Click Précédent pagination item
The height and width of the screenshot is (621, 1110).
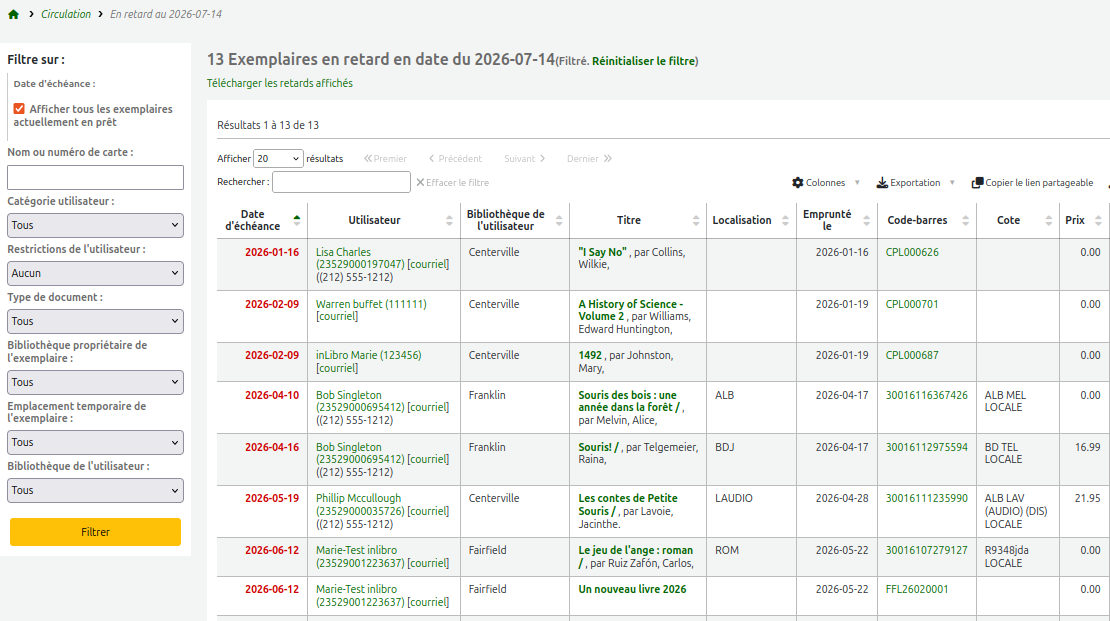pos(455,159)
